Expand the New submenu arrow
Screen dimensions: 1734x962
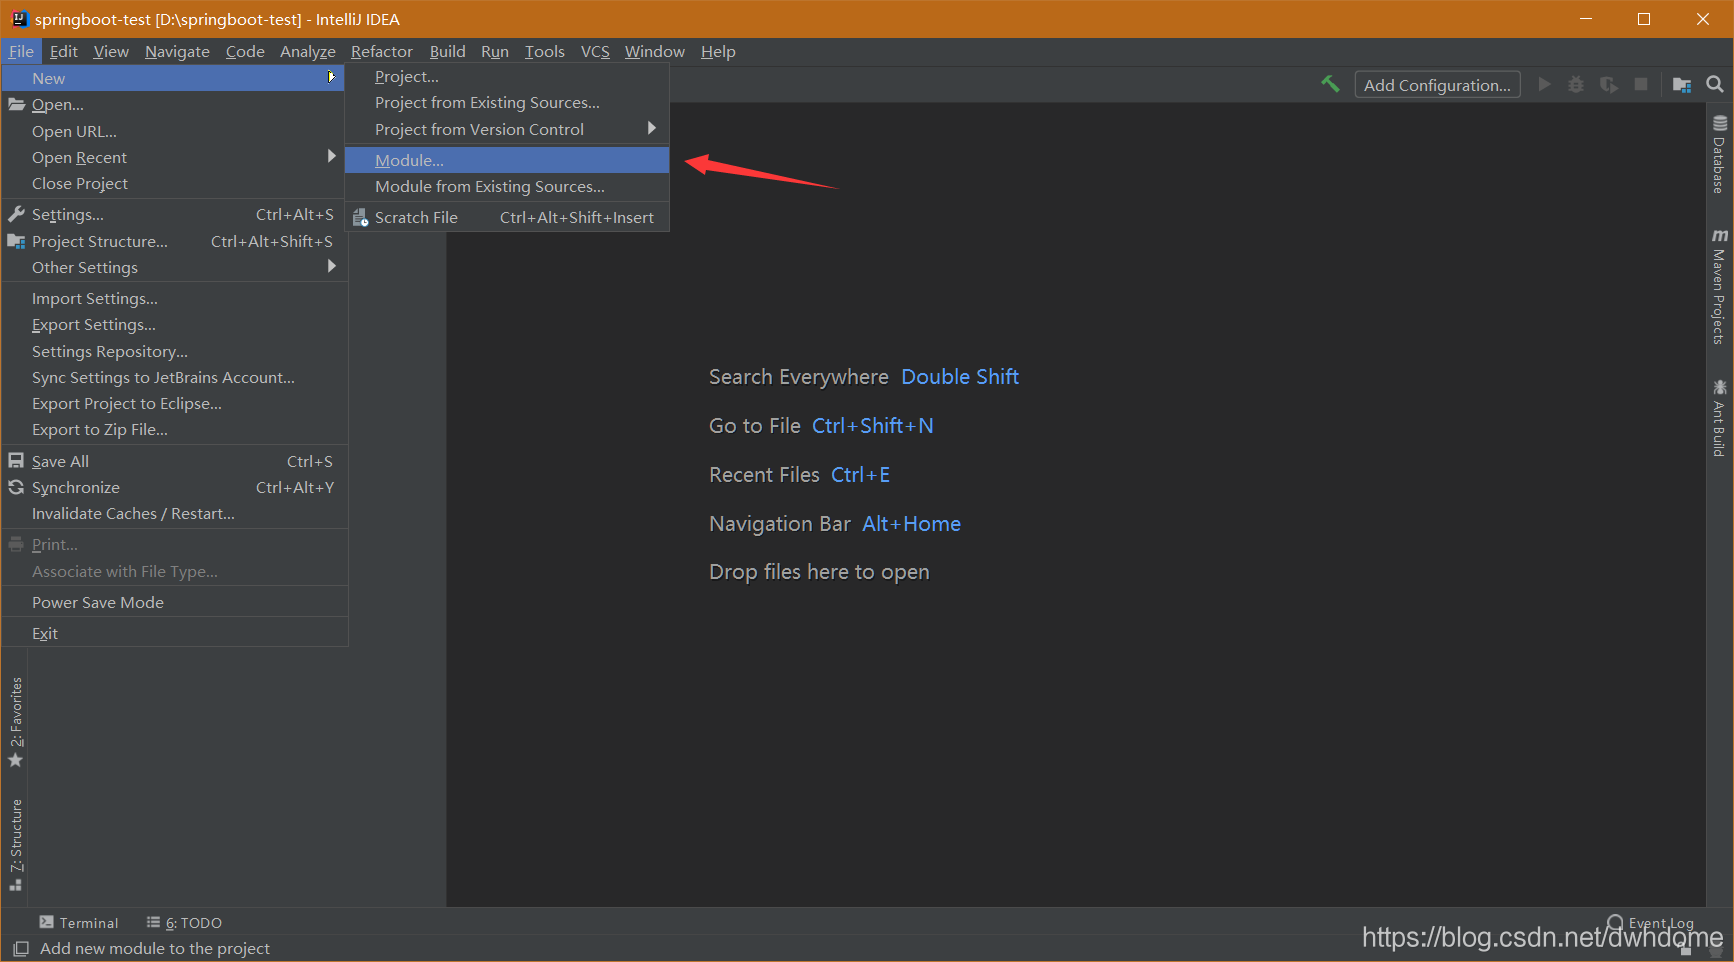[x=331, y=77]
